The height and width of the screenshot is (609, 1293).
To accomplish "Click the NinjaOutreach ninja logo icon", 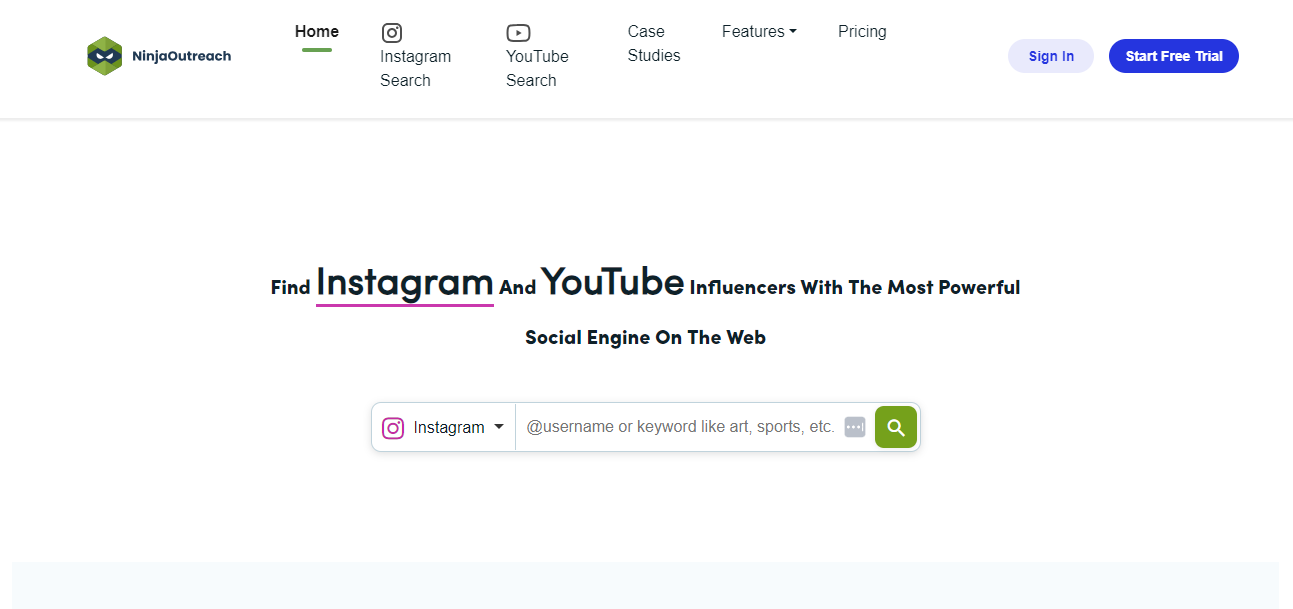I will tap(104, 56).
